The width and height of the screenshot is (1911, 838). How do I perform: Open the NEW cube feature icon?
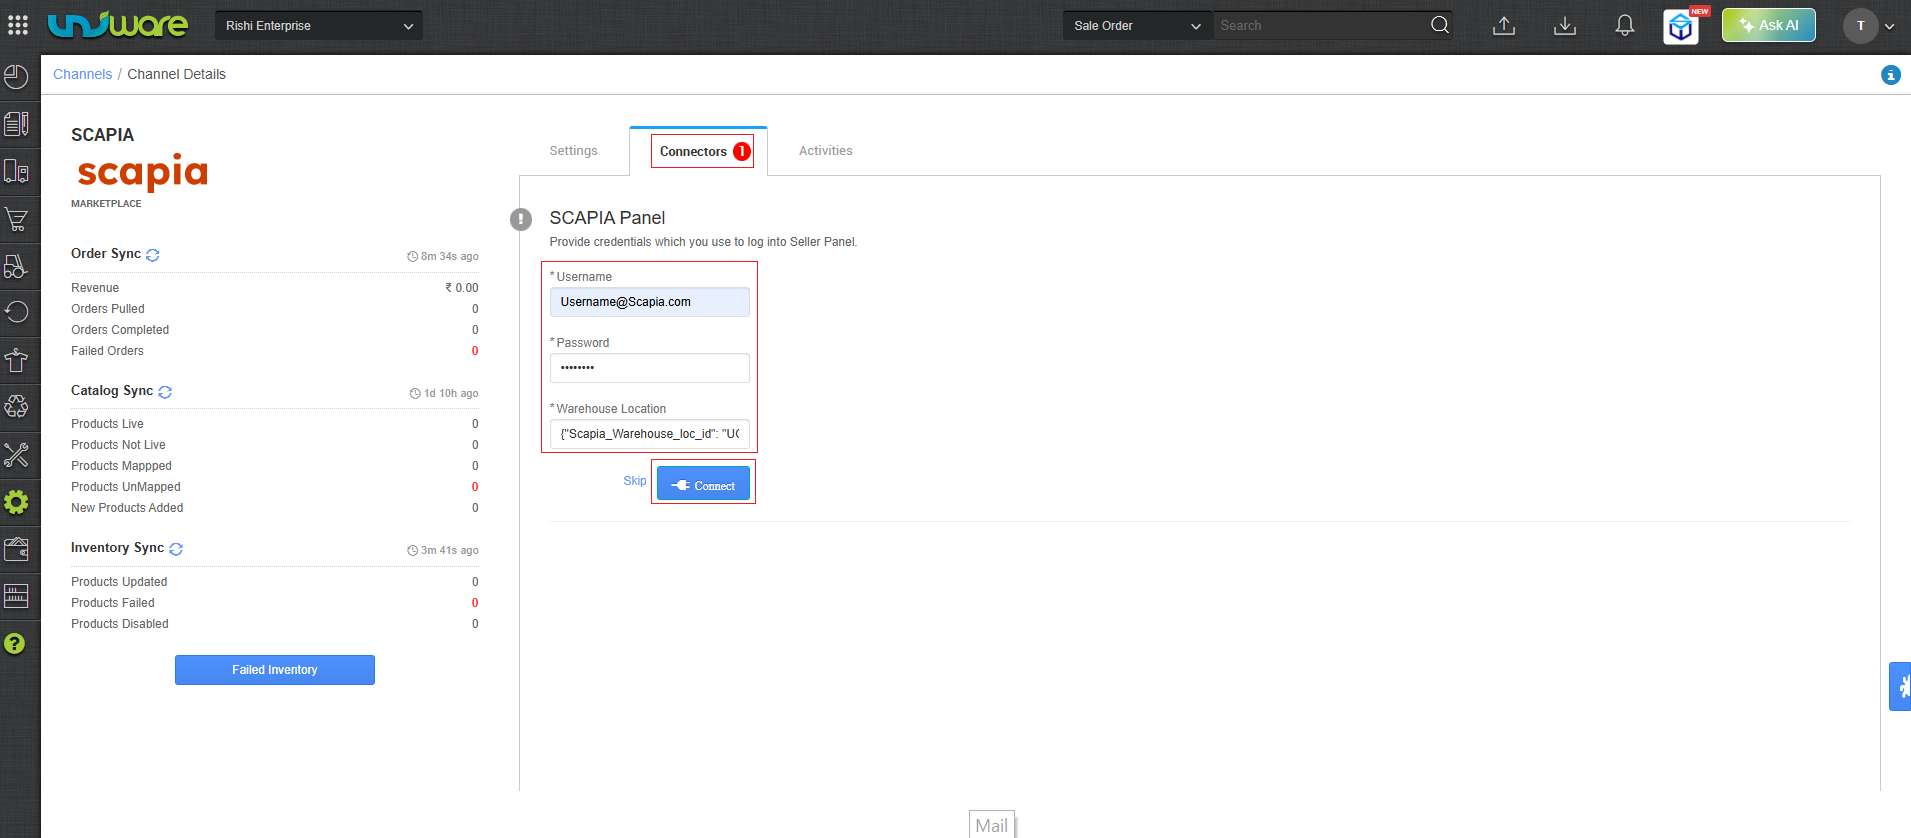pyautogui.click(x=1682, y=27)
